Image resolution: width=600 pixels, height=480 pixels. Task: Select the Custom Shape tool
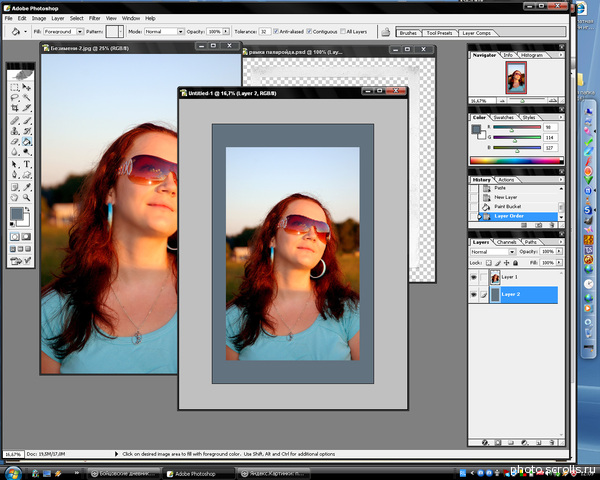pyautogui.click(x=26, y=175)
